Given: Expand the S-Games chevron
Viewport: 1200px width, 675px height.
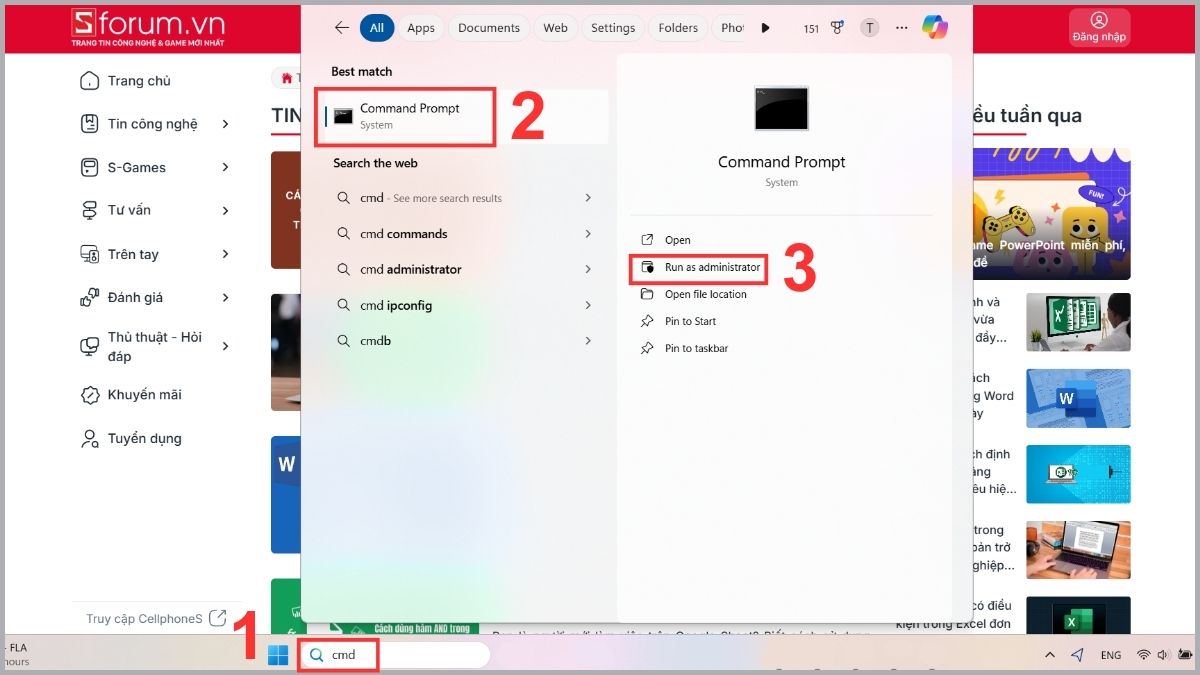Looking at the screenshot, I should coord(225,167).
